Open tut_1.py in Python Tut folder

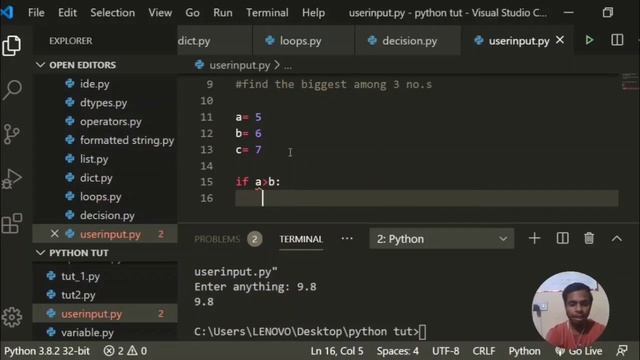pos(105,276)
